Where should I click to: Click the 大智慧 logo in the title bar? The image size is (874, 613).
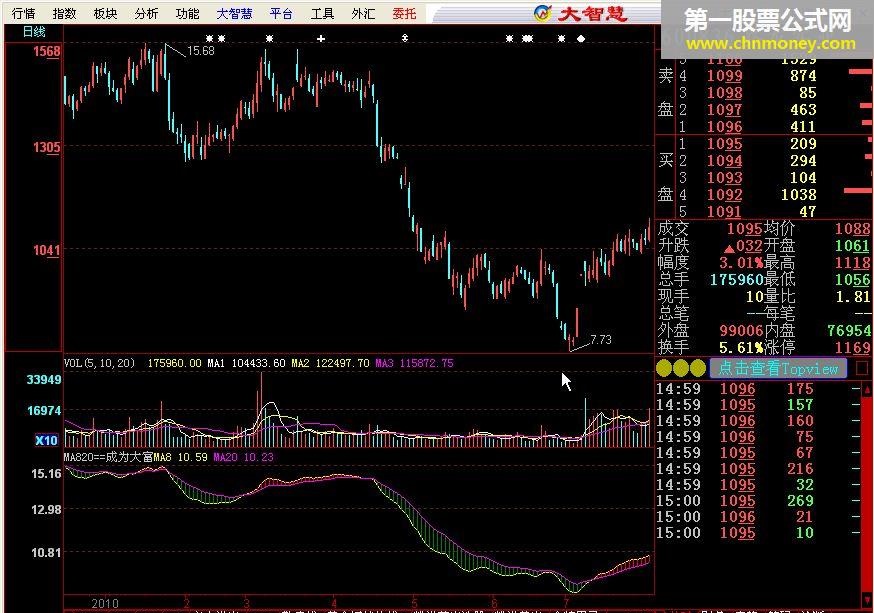581,13
